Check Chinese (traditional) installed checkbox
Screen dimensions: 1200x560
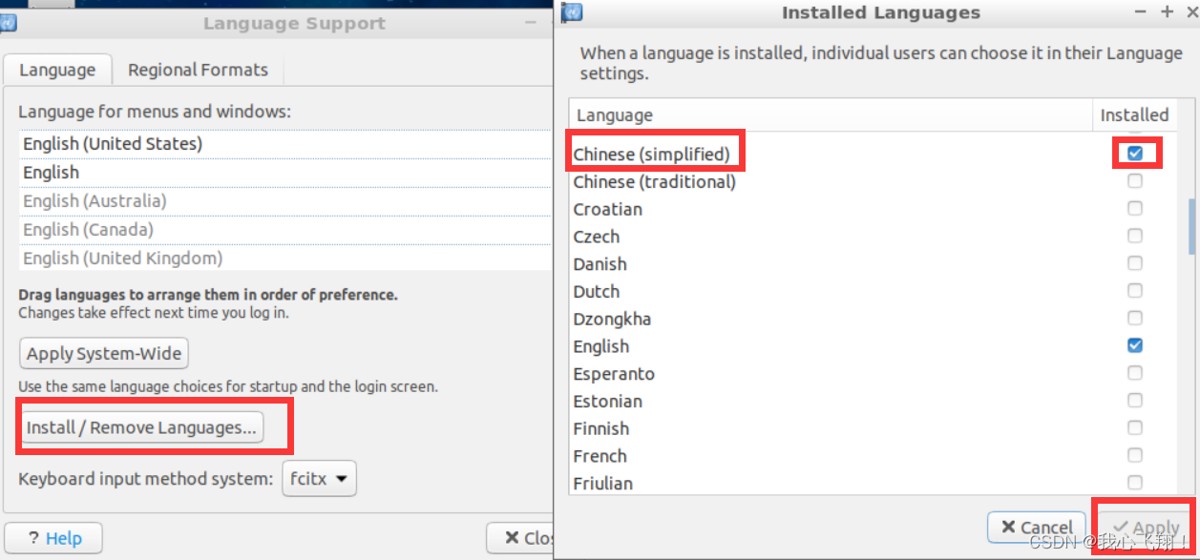click(1135, 182)
